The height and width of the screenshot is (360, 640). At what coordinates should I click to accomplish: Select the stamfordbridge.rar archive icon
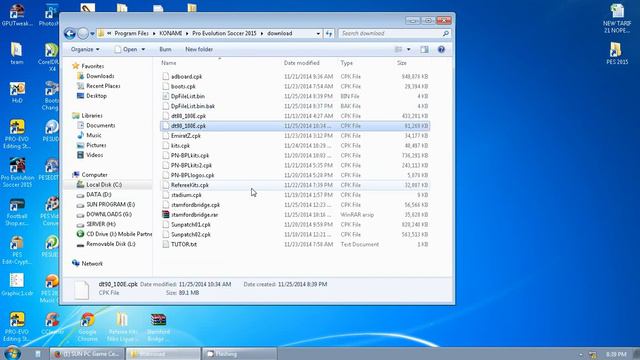point(166,215)
